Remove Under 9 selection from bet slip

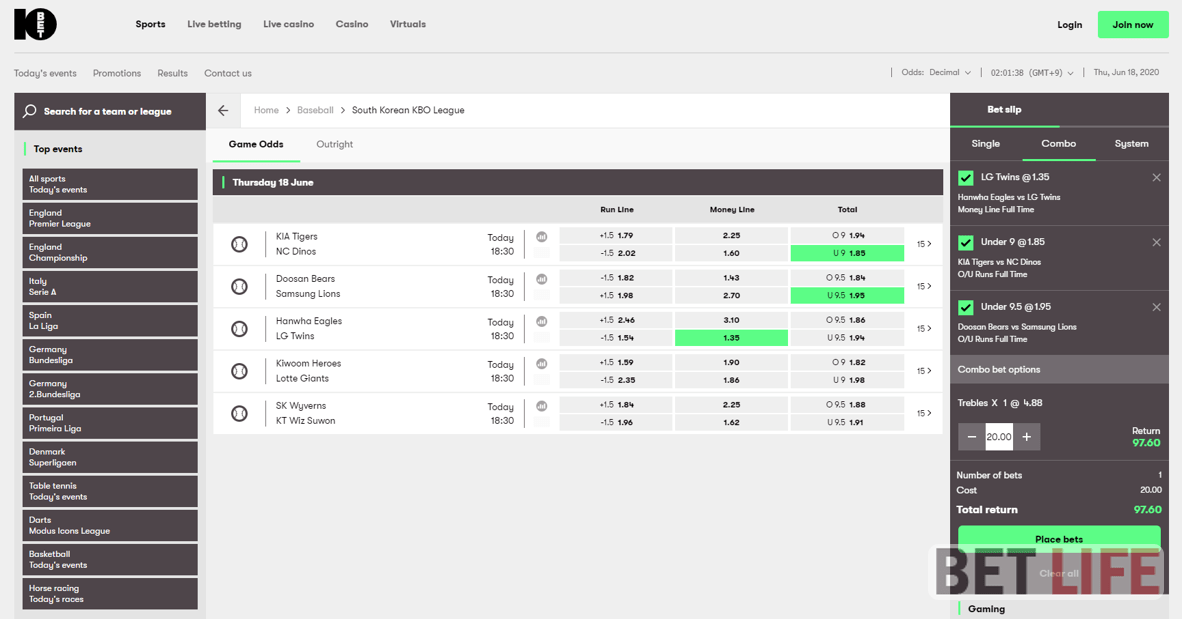pyautogui.click(x=1156, y=243)
